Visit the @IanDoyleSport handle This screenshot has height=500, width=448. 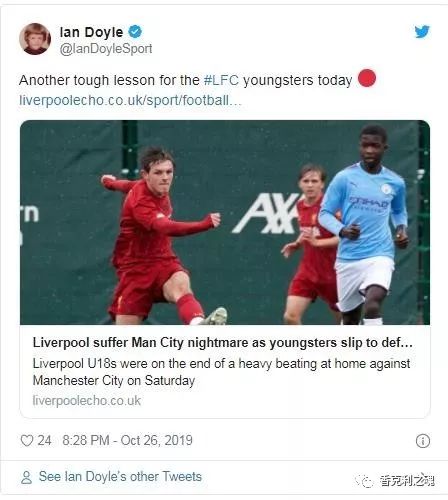point(106,49)
